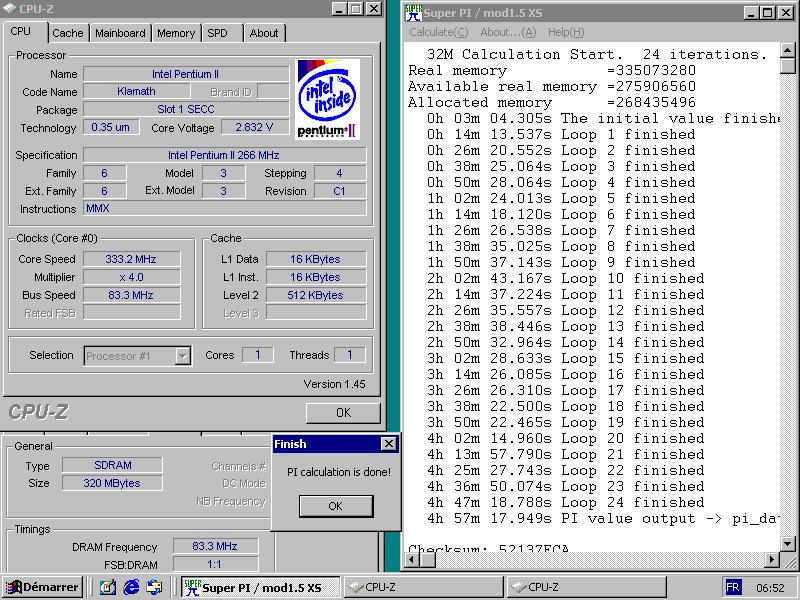Click the memory Type value SDRAM

[112, 465]
